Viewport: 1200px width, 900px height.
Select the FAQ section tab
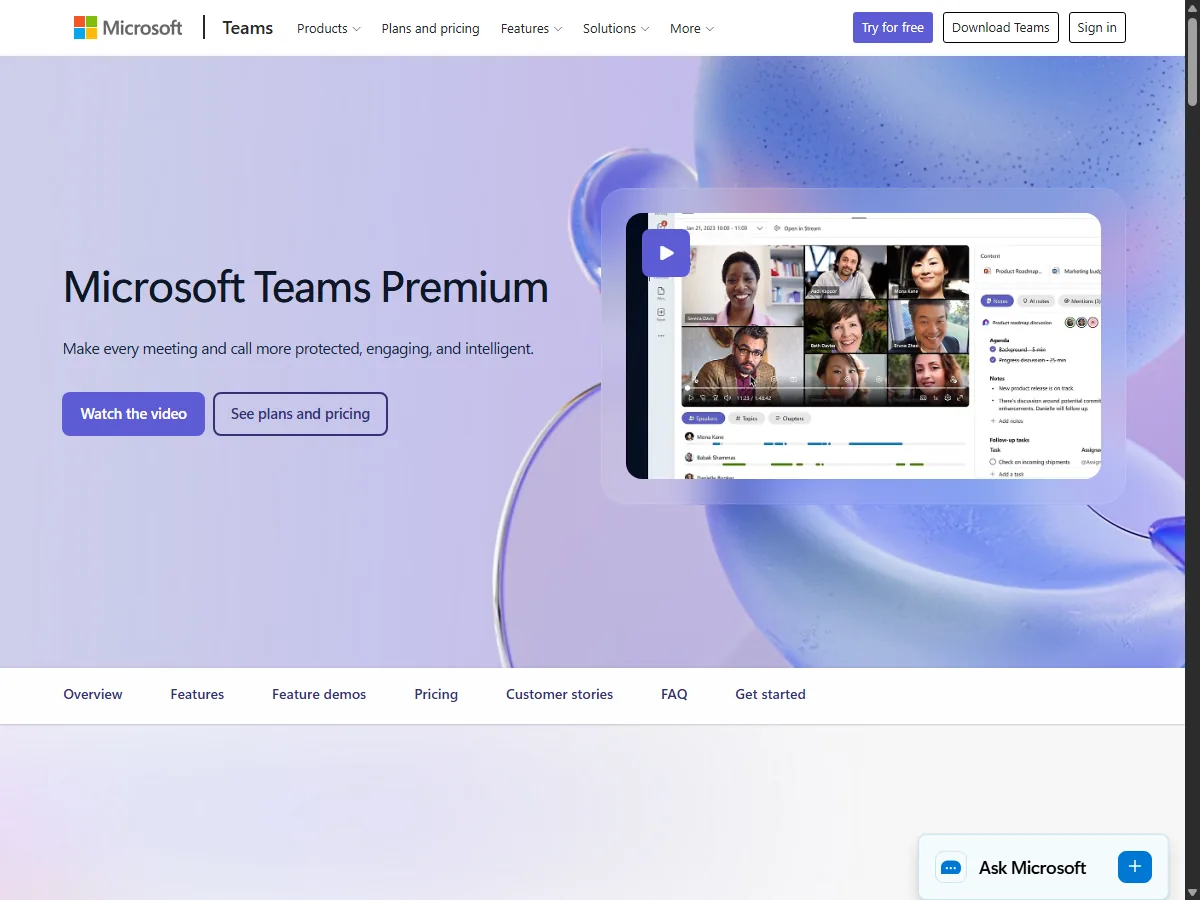(674, 694)
